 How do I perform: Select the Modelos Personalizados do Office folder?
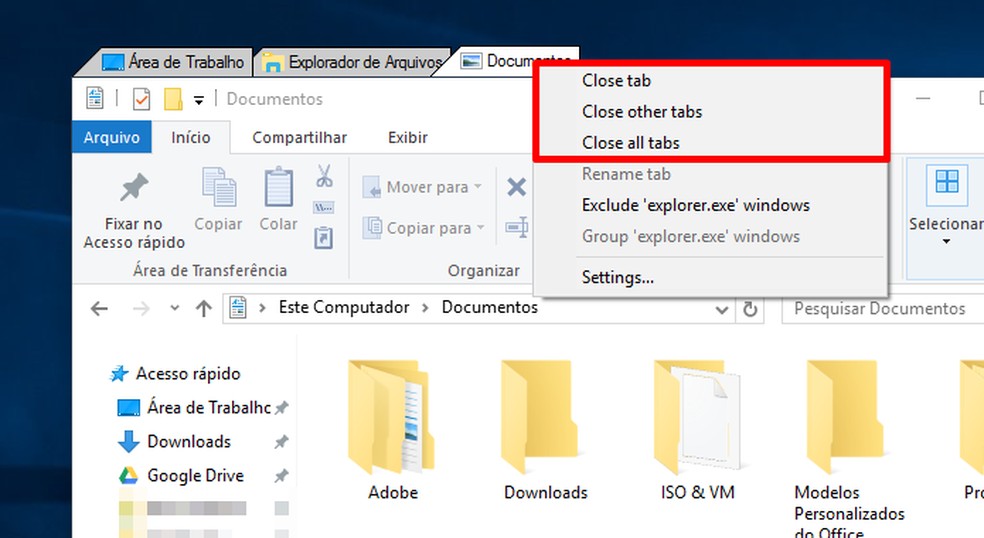click(849, 447)
